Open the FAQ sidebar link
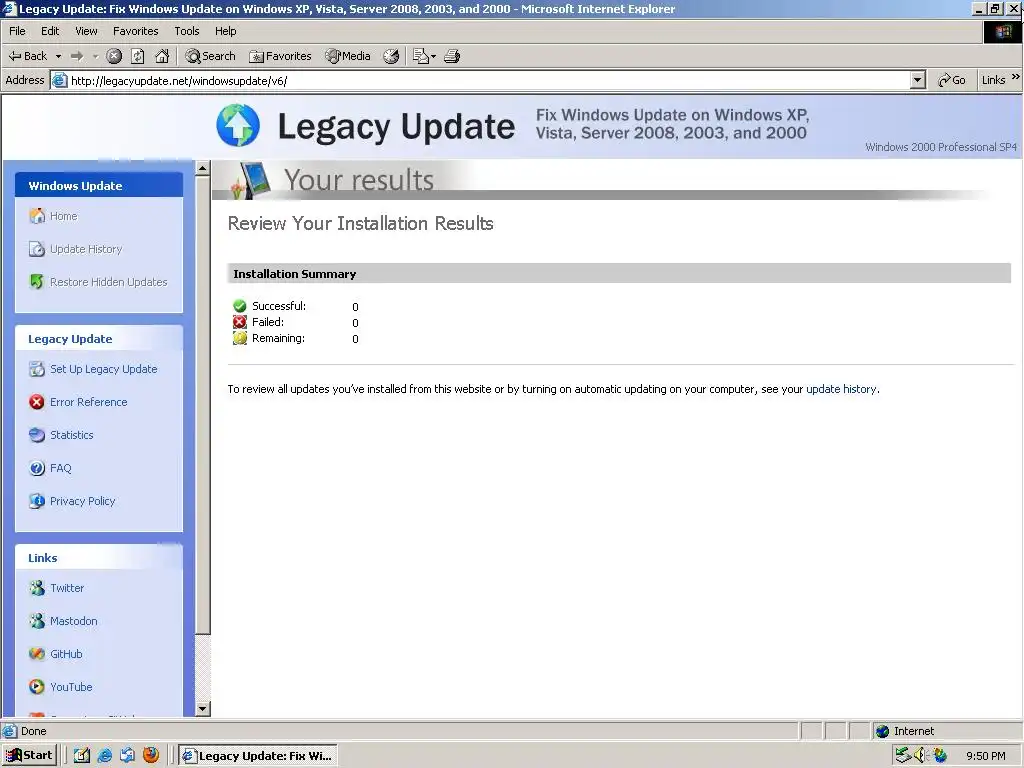The height and width of the screenshot is (768, 1024). coord(60,468)
